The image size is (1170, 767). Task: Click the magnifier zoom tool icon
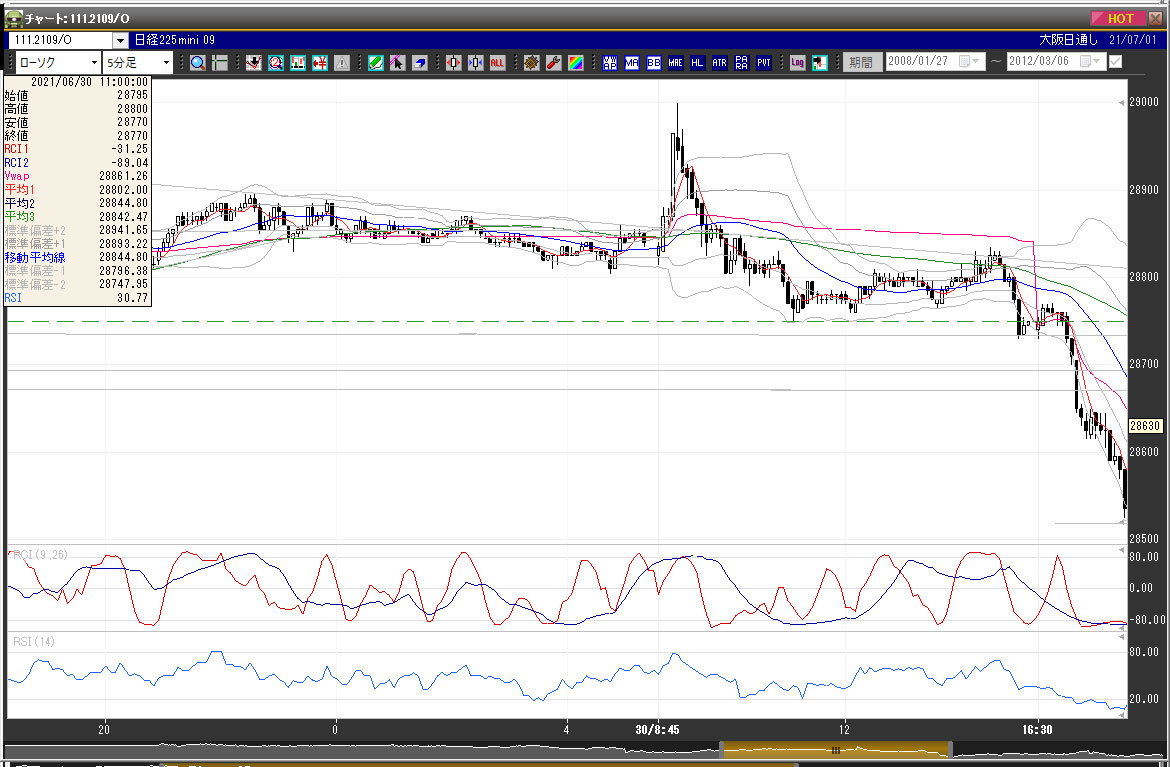[x=198, y=63]
